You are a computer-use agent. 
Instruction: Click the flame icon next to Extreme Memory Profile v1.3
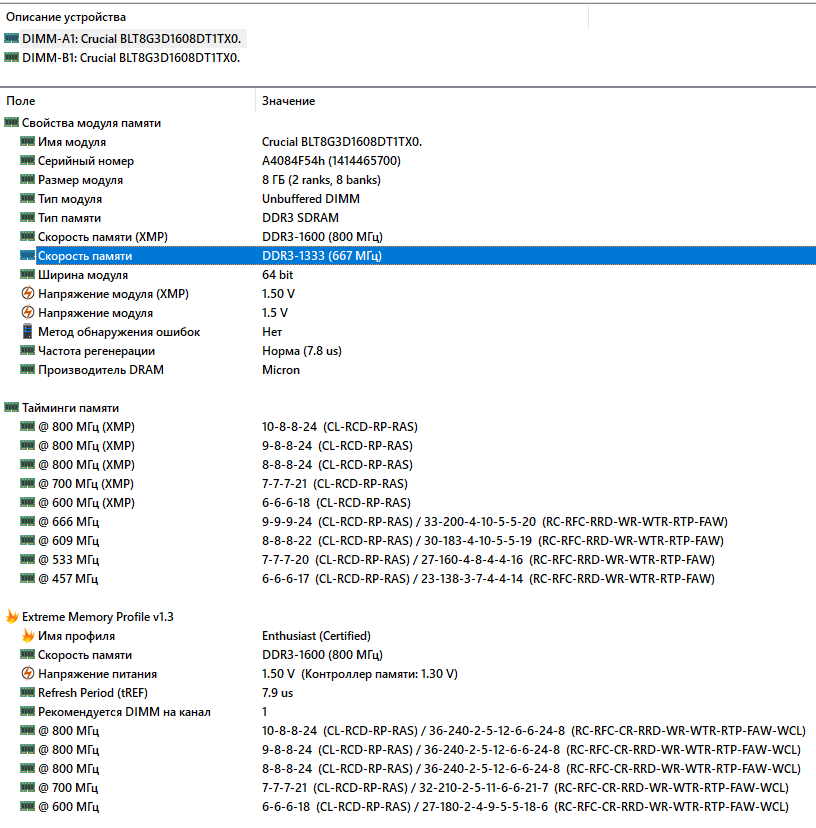click(x=12, y=616)
